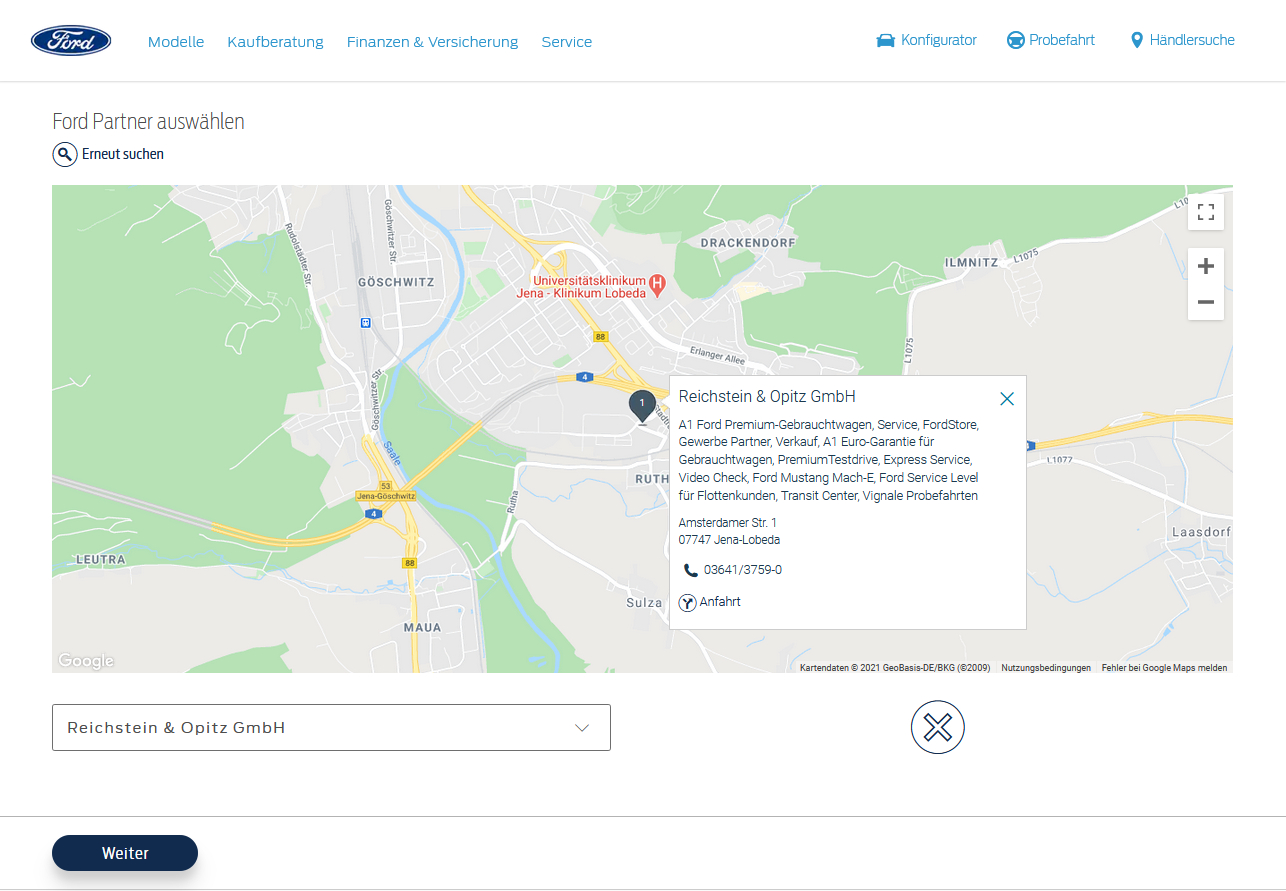The image size is (1286, 891).
Task: Open the Probefahrt link
Action: (x=1062, y=40)
